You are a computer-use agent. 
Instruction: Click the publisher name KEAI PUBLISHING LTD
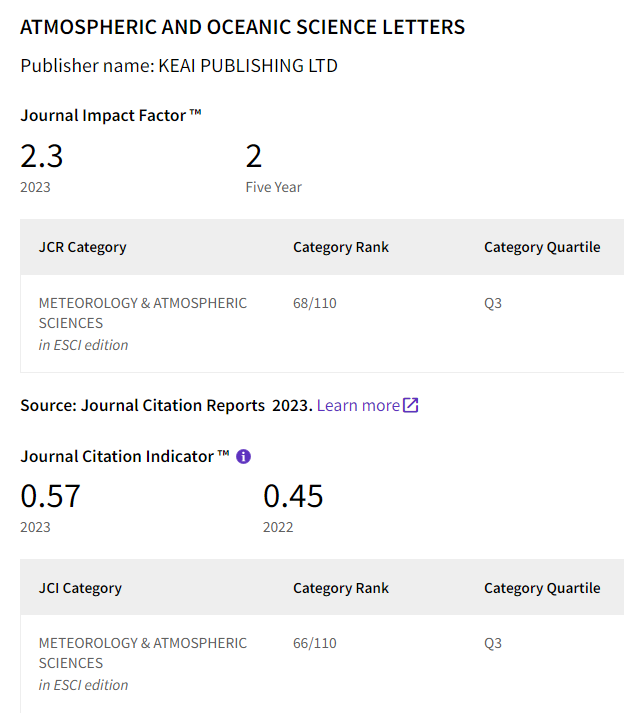tap(248, 66)
